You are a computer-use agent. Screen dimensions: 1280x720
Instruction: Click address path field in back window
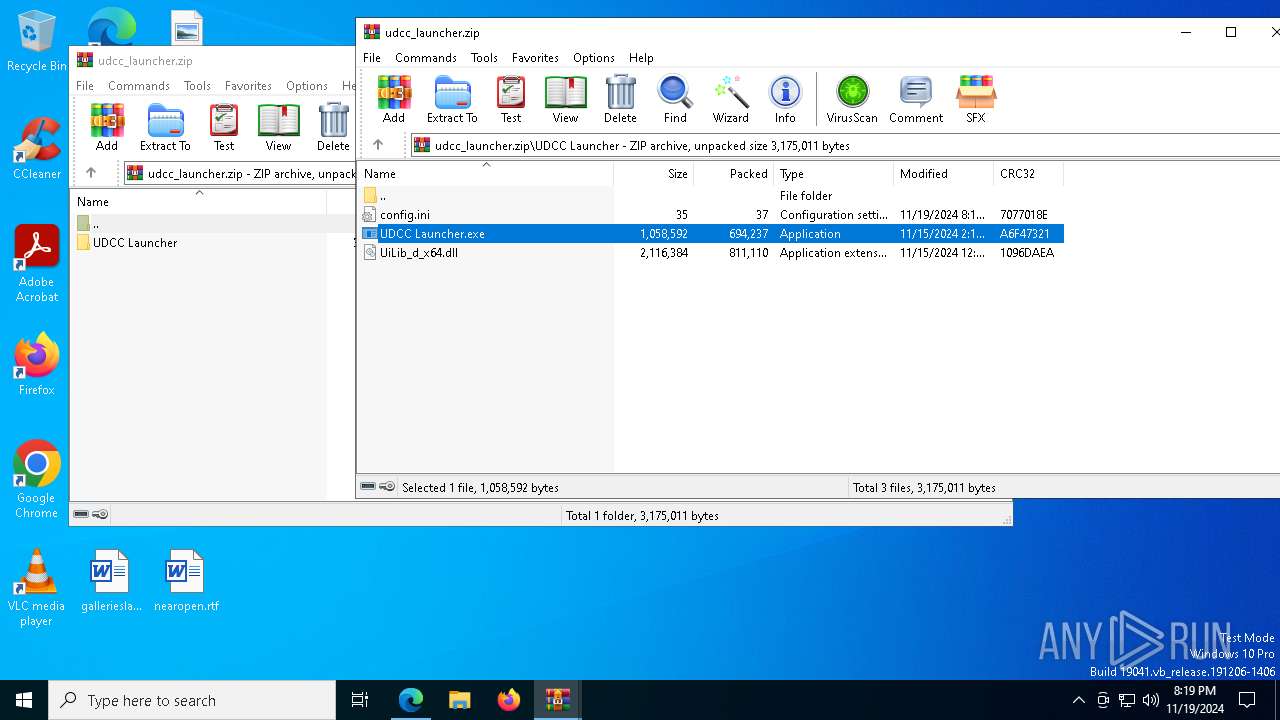click(x=240, y=173)
